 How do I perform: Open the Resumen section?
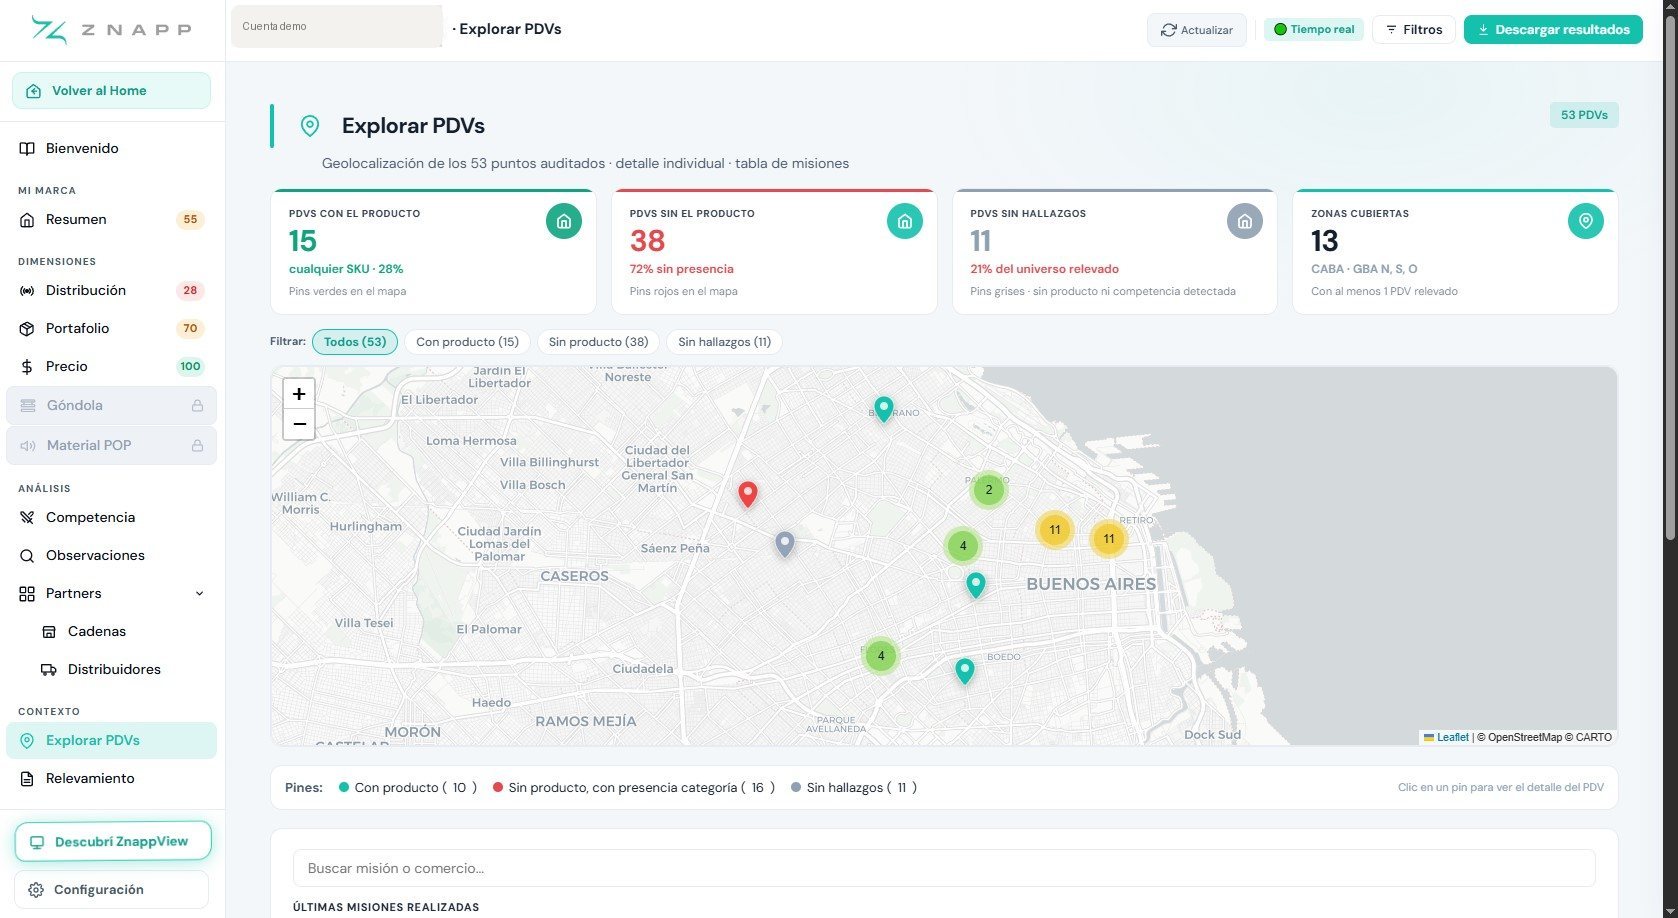(x=112, y=219)
